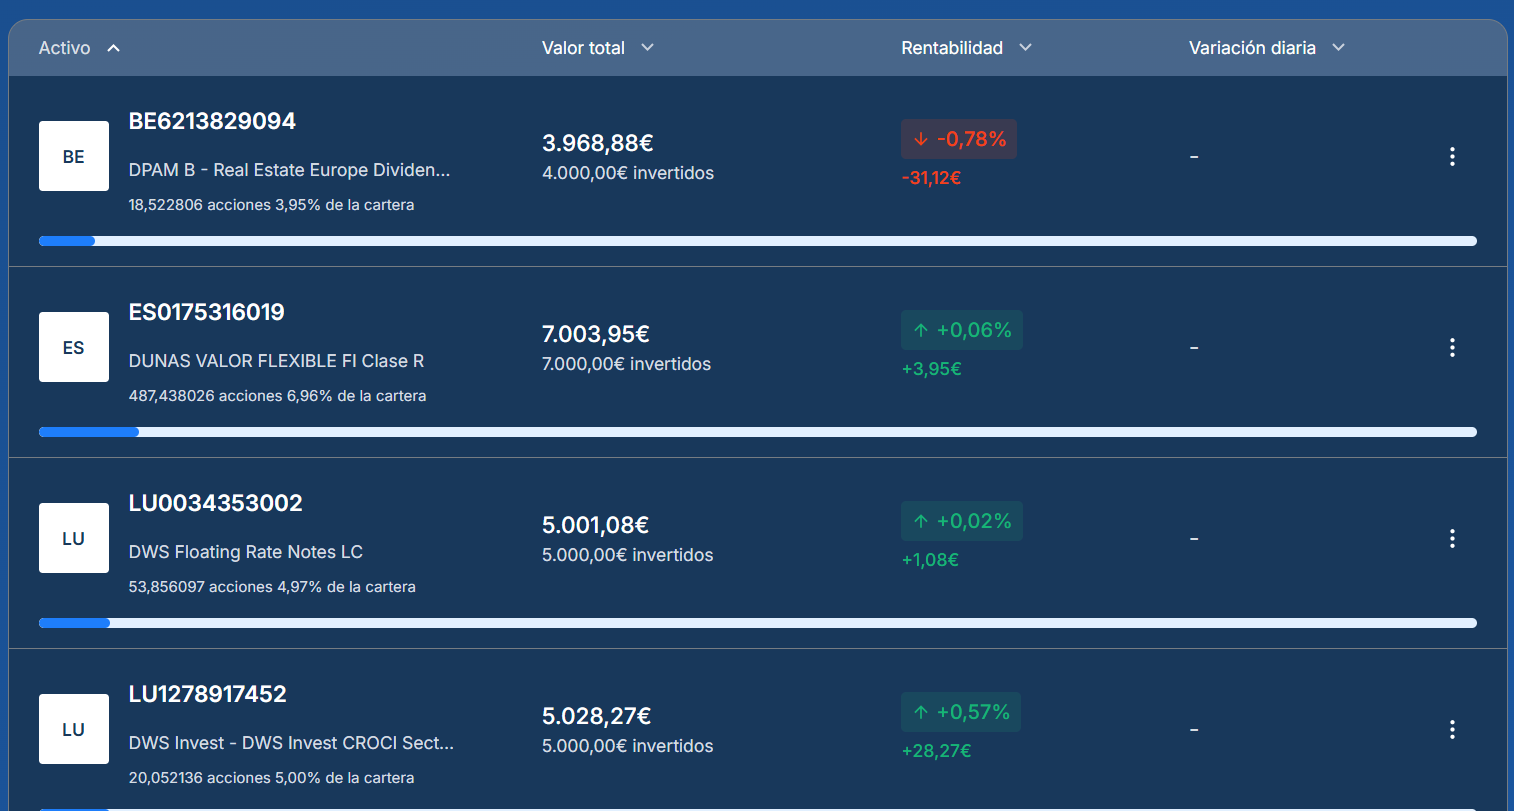Screen dimensions: 1514x811
Task: Open fund ISIN BE6213829094 title
Action: point(212,121)
